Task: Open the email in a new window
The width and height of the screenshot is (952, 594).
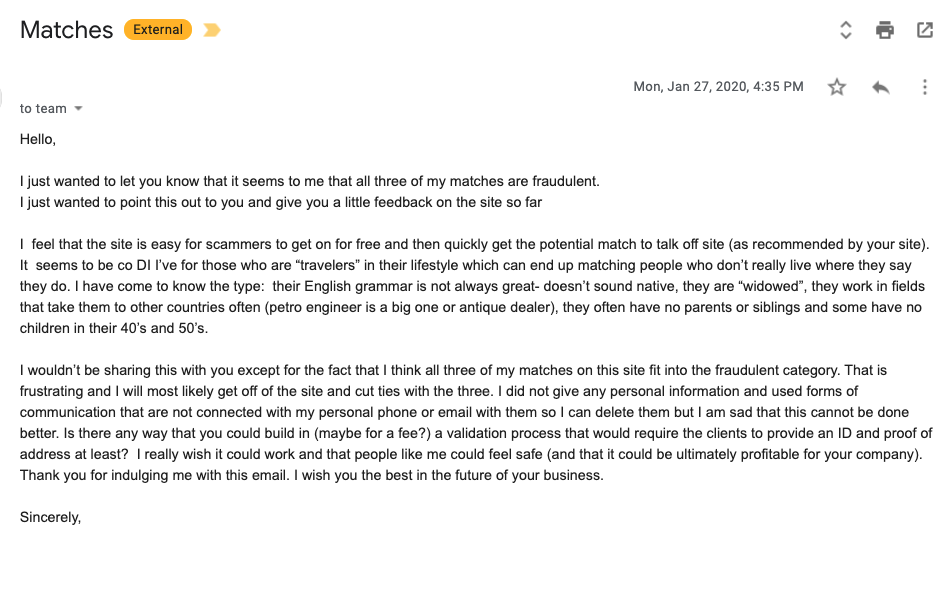Action: click(x=925, y=30)
